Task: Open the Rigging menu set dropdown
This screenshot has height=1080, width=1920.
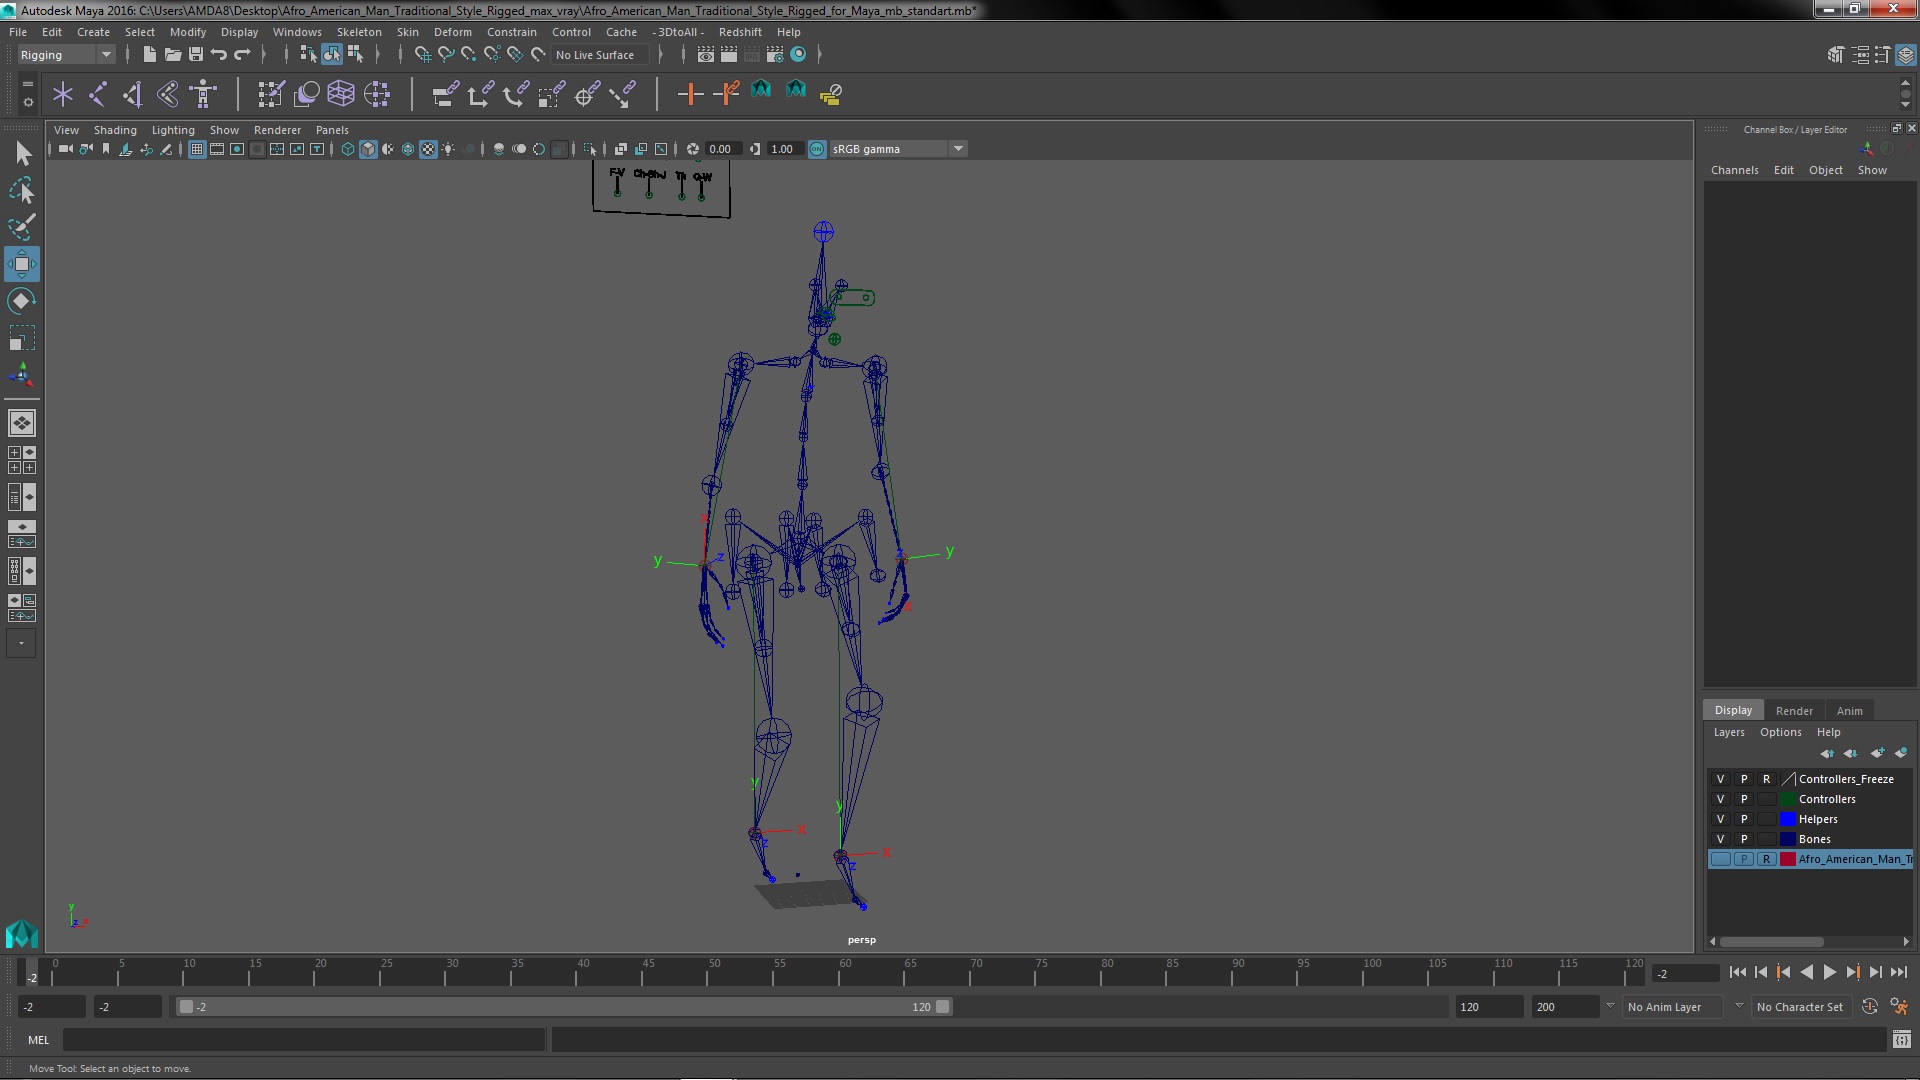Action: click(x=105, y=55)
